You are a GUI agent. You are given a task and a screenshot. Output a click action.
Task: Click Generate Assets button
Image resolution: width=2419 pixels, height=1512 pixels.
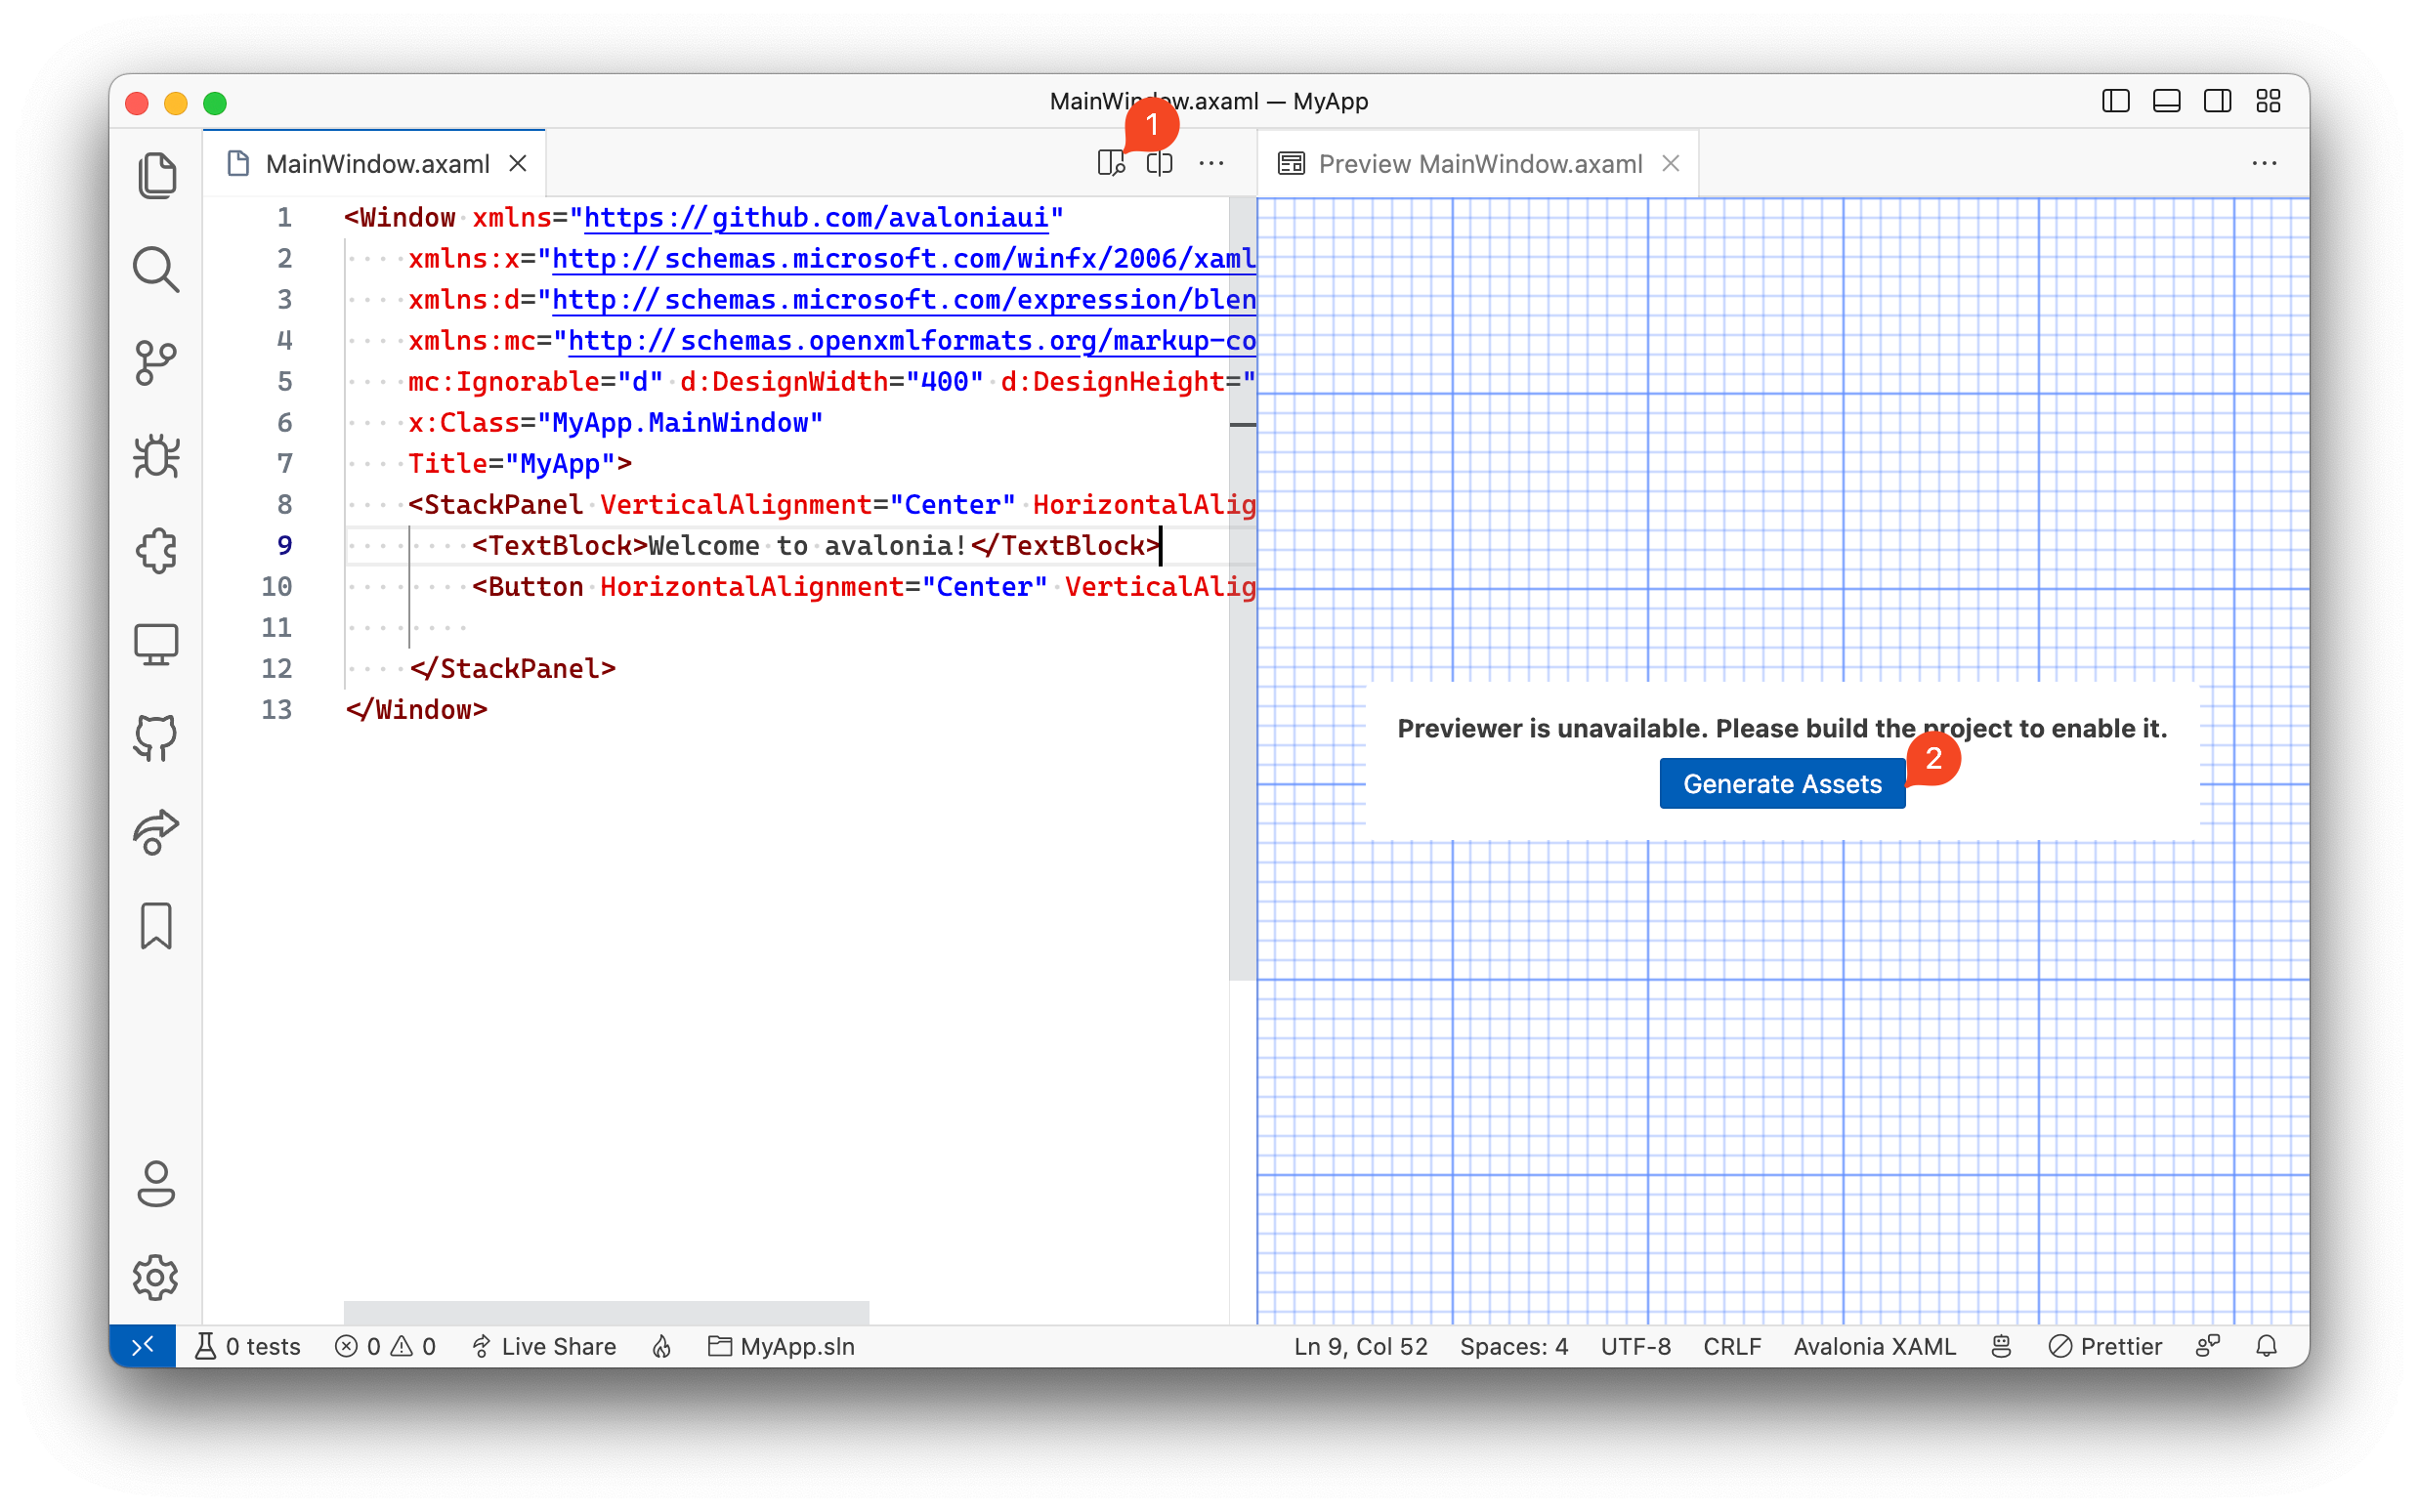tap(1785, 784)
